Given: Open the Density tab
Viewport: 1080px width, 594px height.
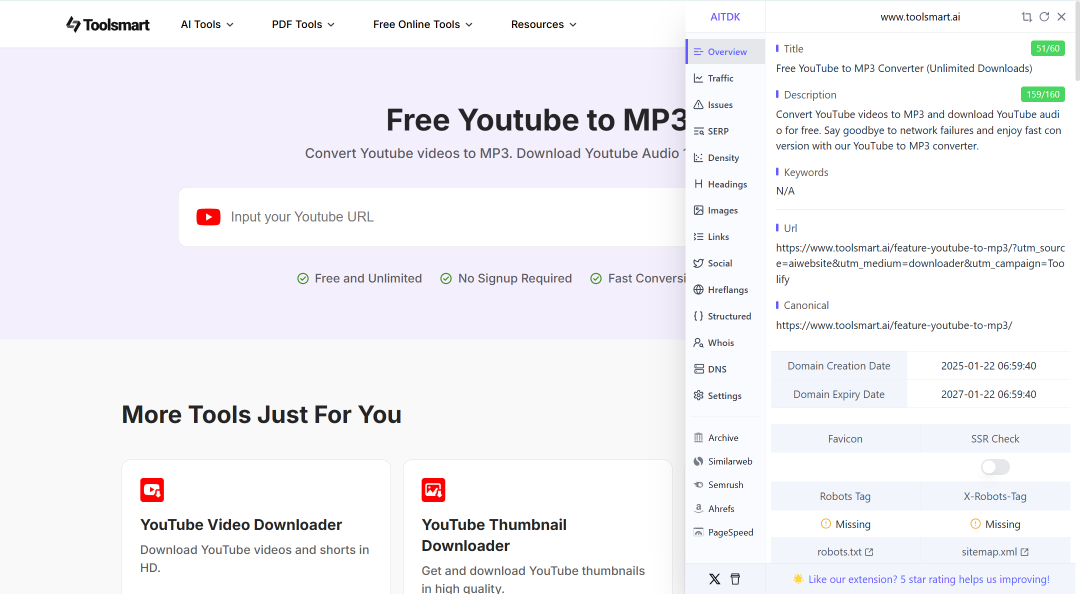Looking at the screenshot, I should tap(726, 158).
